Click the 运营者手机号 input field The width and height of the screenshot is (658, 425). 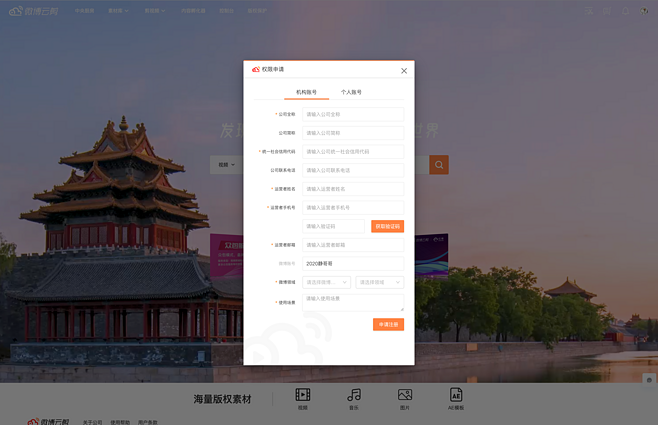point(353,208)
